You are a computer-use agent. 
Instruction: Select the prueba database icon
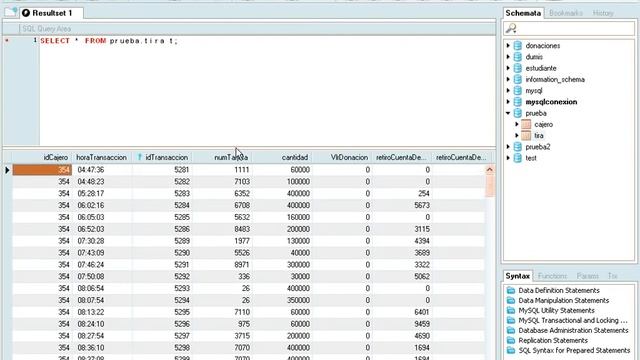[x=518, y=113]
